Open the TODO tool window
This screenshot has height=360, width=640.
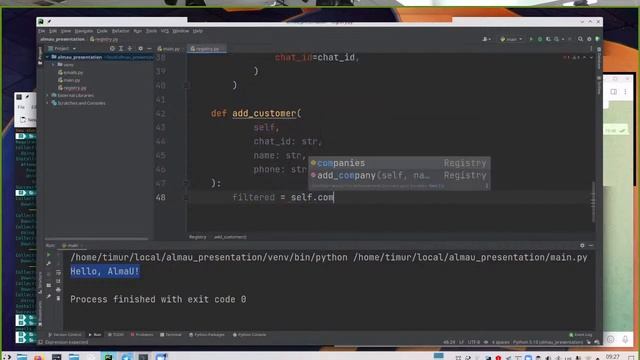pos(116,335)
